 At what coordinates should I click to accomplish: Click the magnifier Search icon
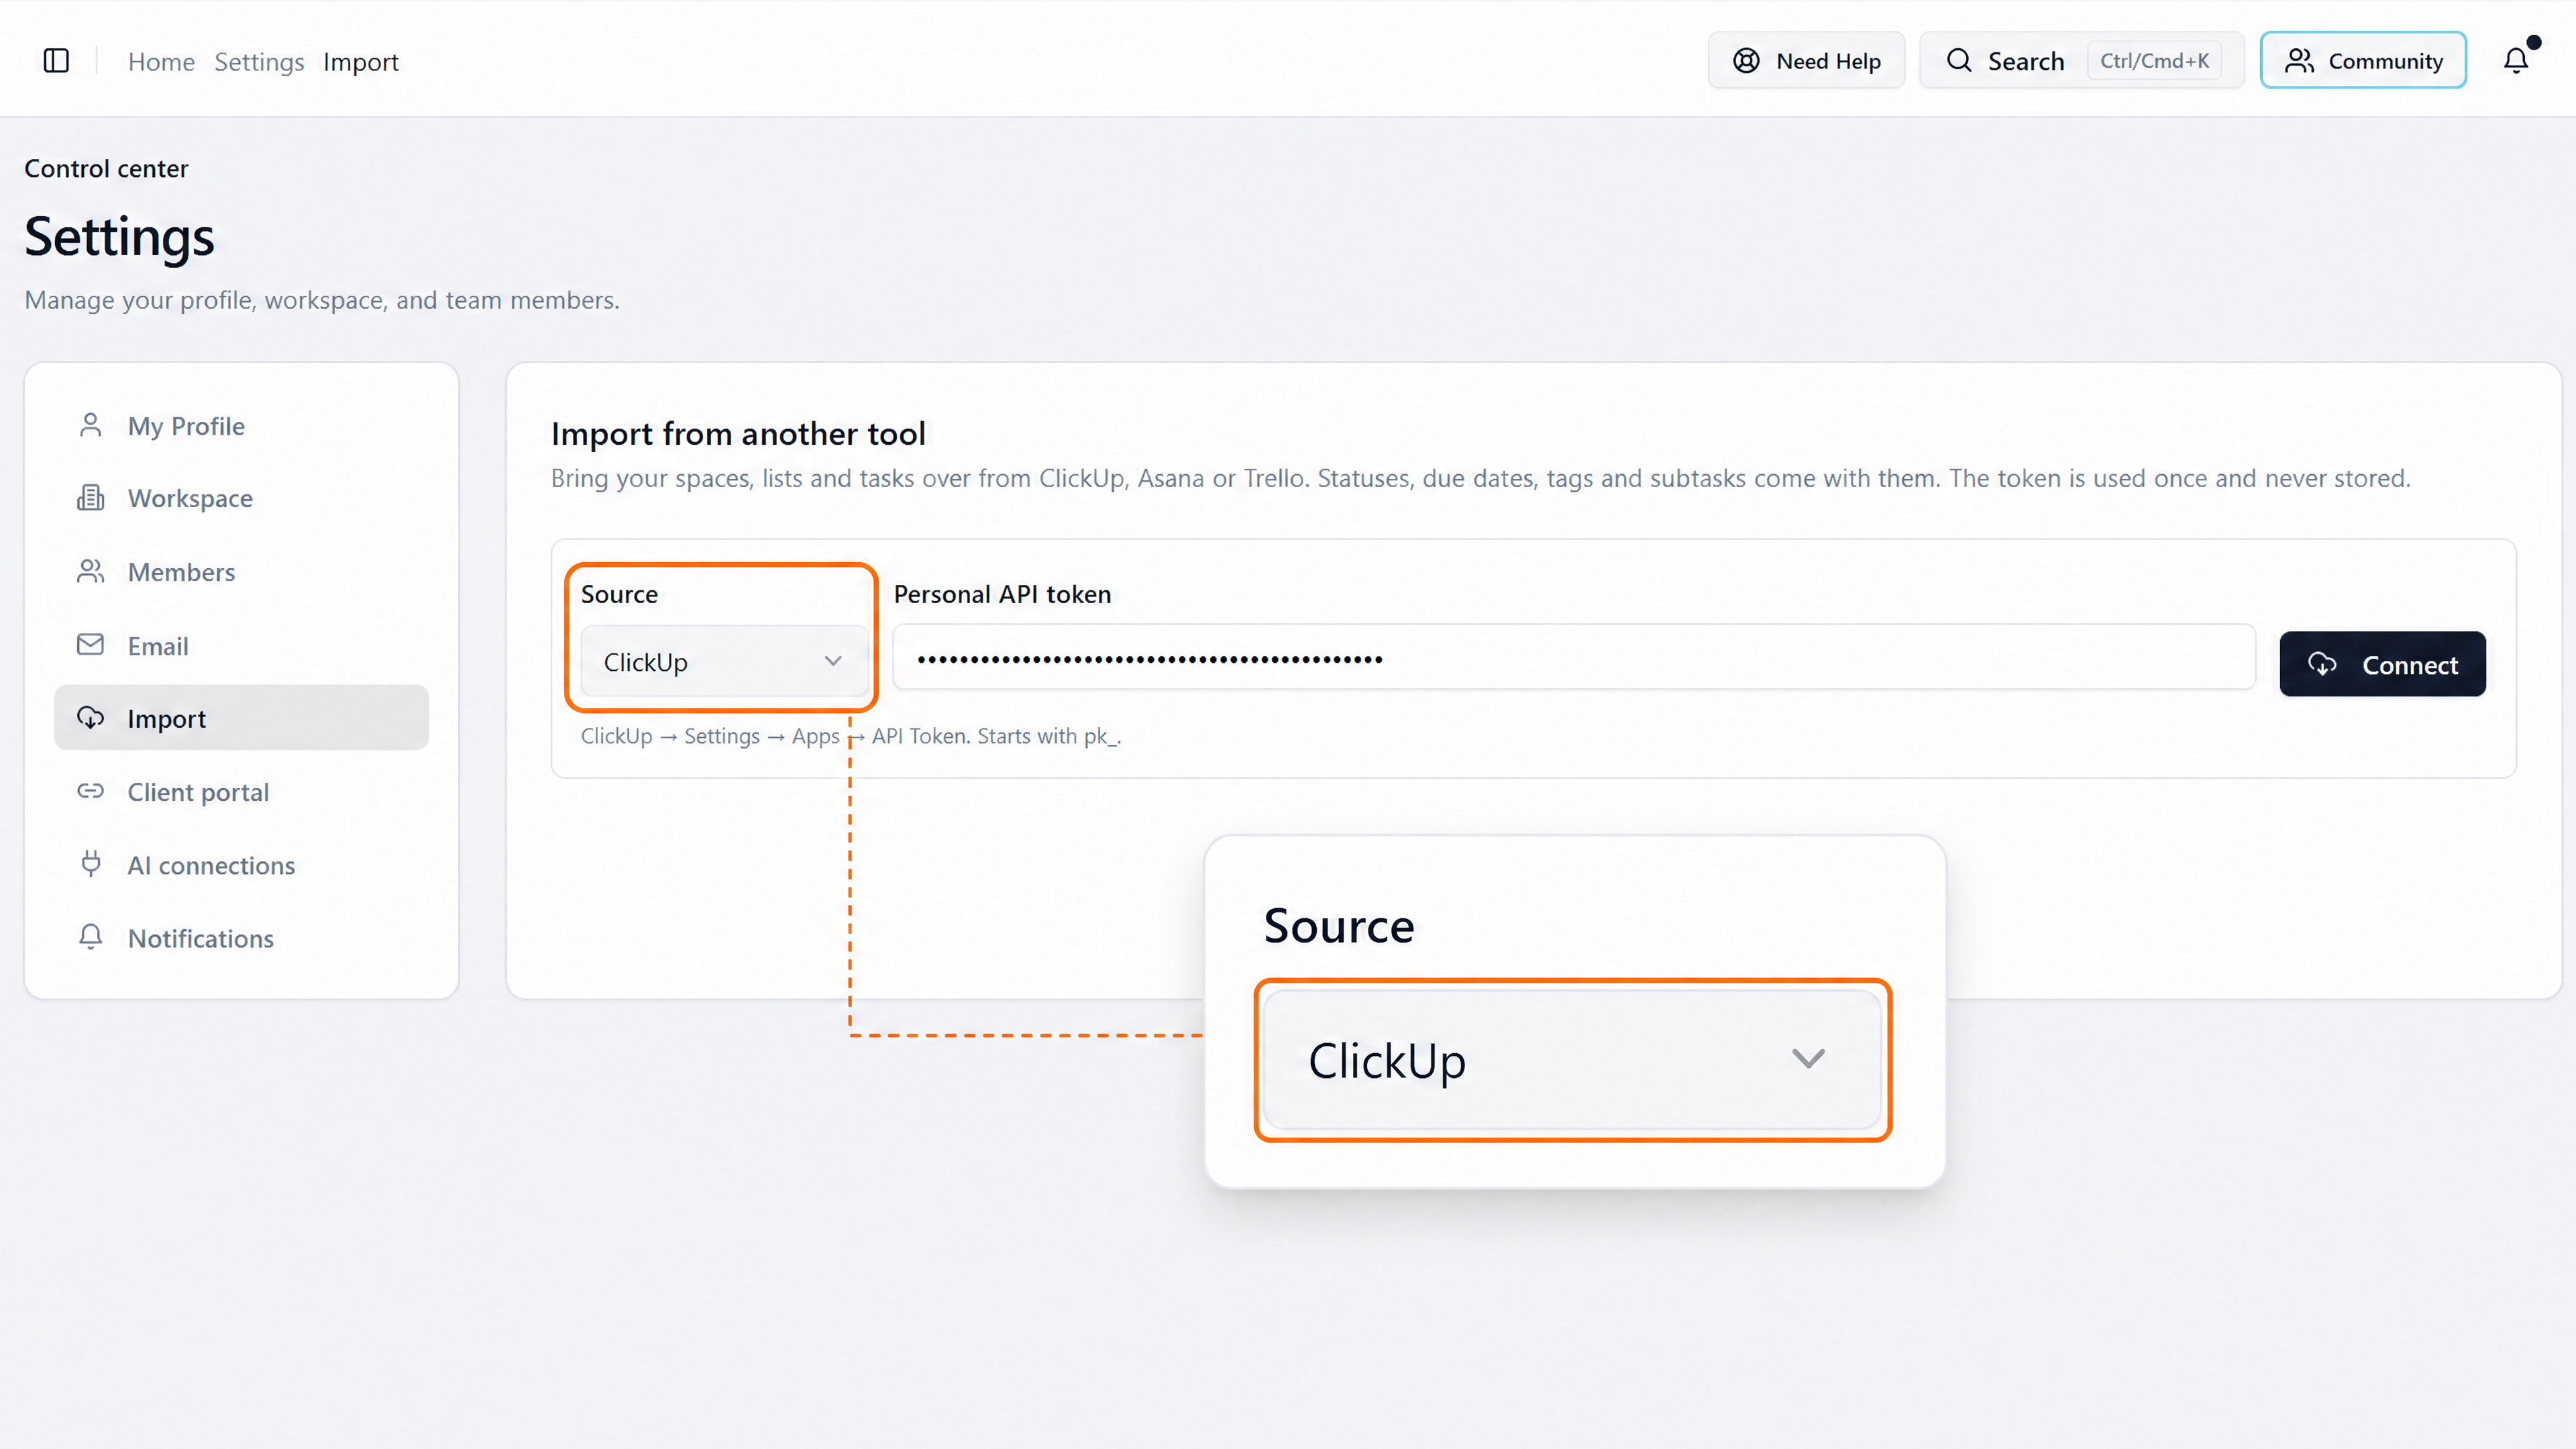click(x=1959, y=61)
